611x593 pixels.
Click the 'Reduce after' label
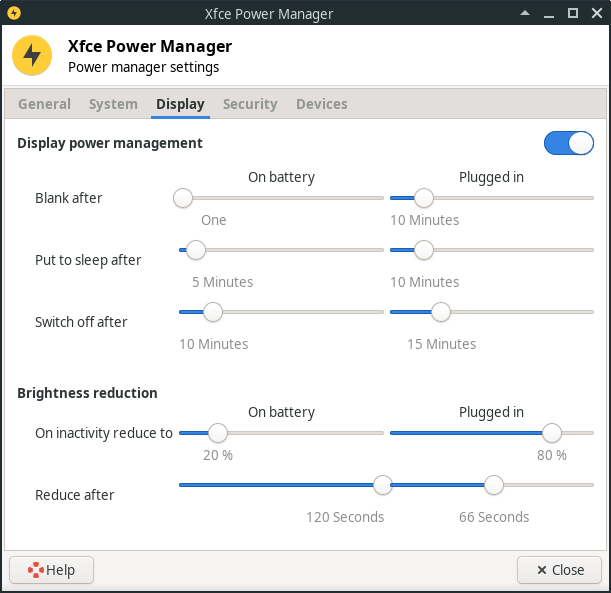point(74,495)
